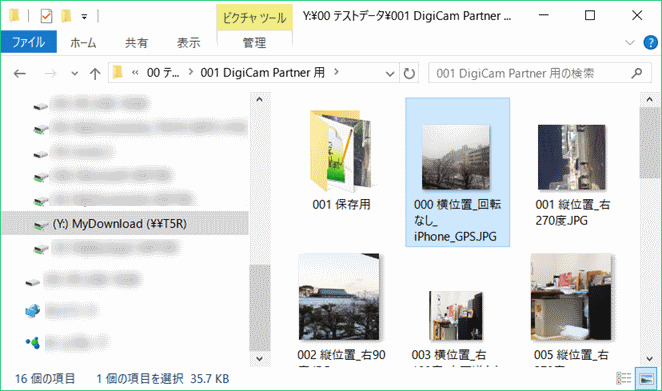Click the ピクチャ ツール contextual tab header
The height and width of the screenshot is (391, 662).
point(255,18)
